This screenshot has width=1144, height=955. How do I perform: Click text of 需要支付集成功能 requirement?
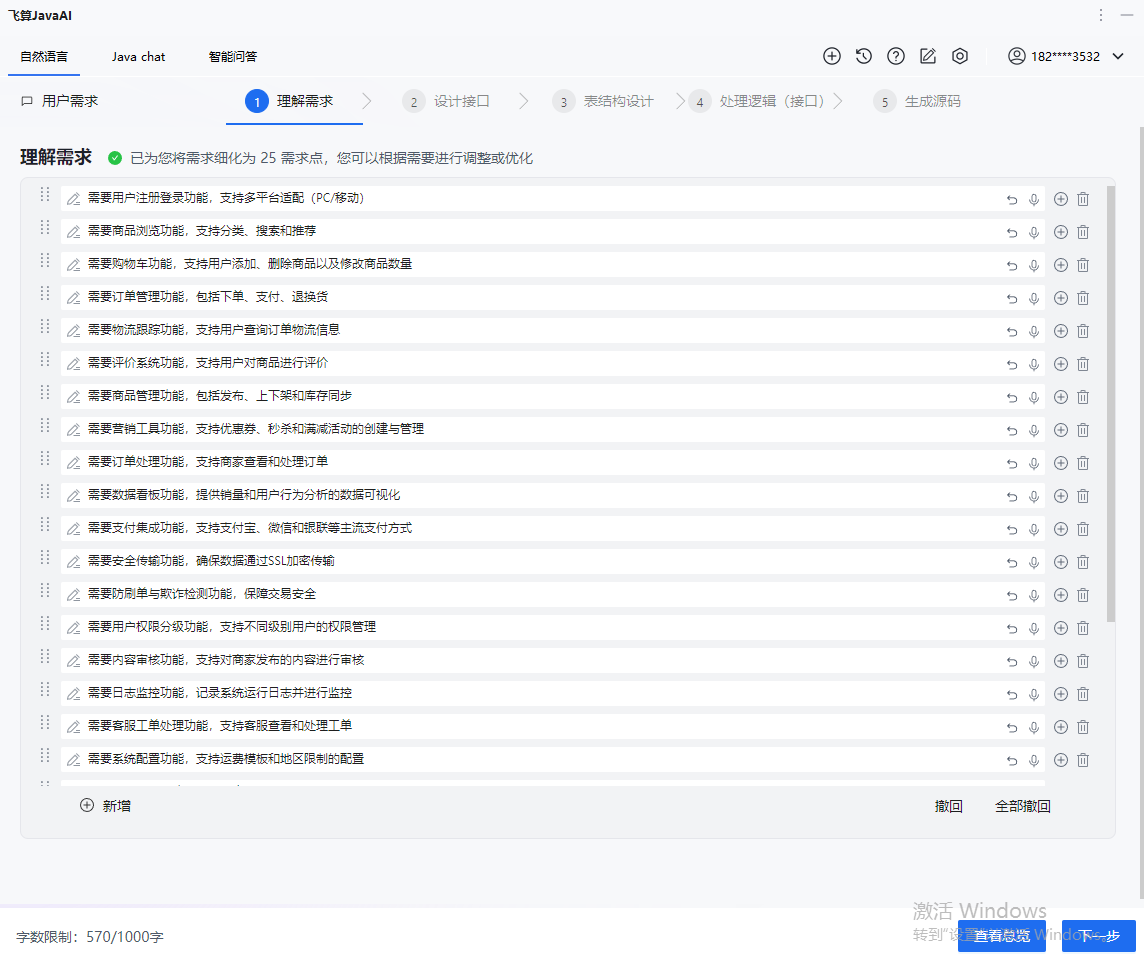250,527
